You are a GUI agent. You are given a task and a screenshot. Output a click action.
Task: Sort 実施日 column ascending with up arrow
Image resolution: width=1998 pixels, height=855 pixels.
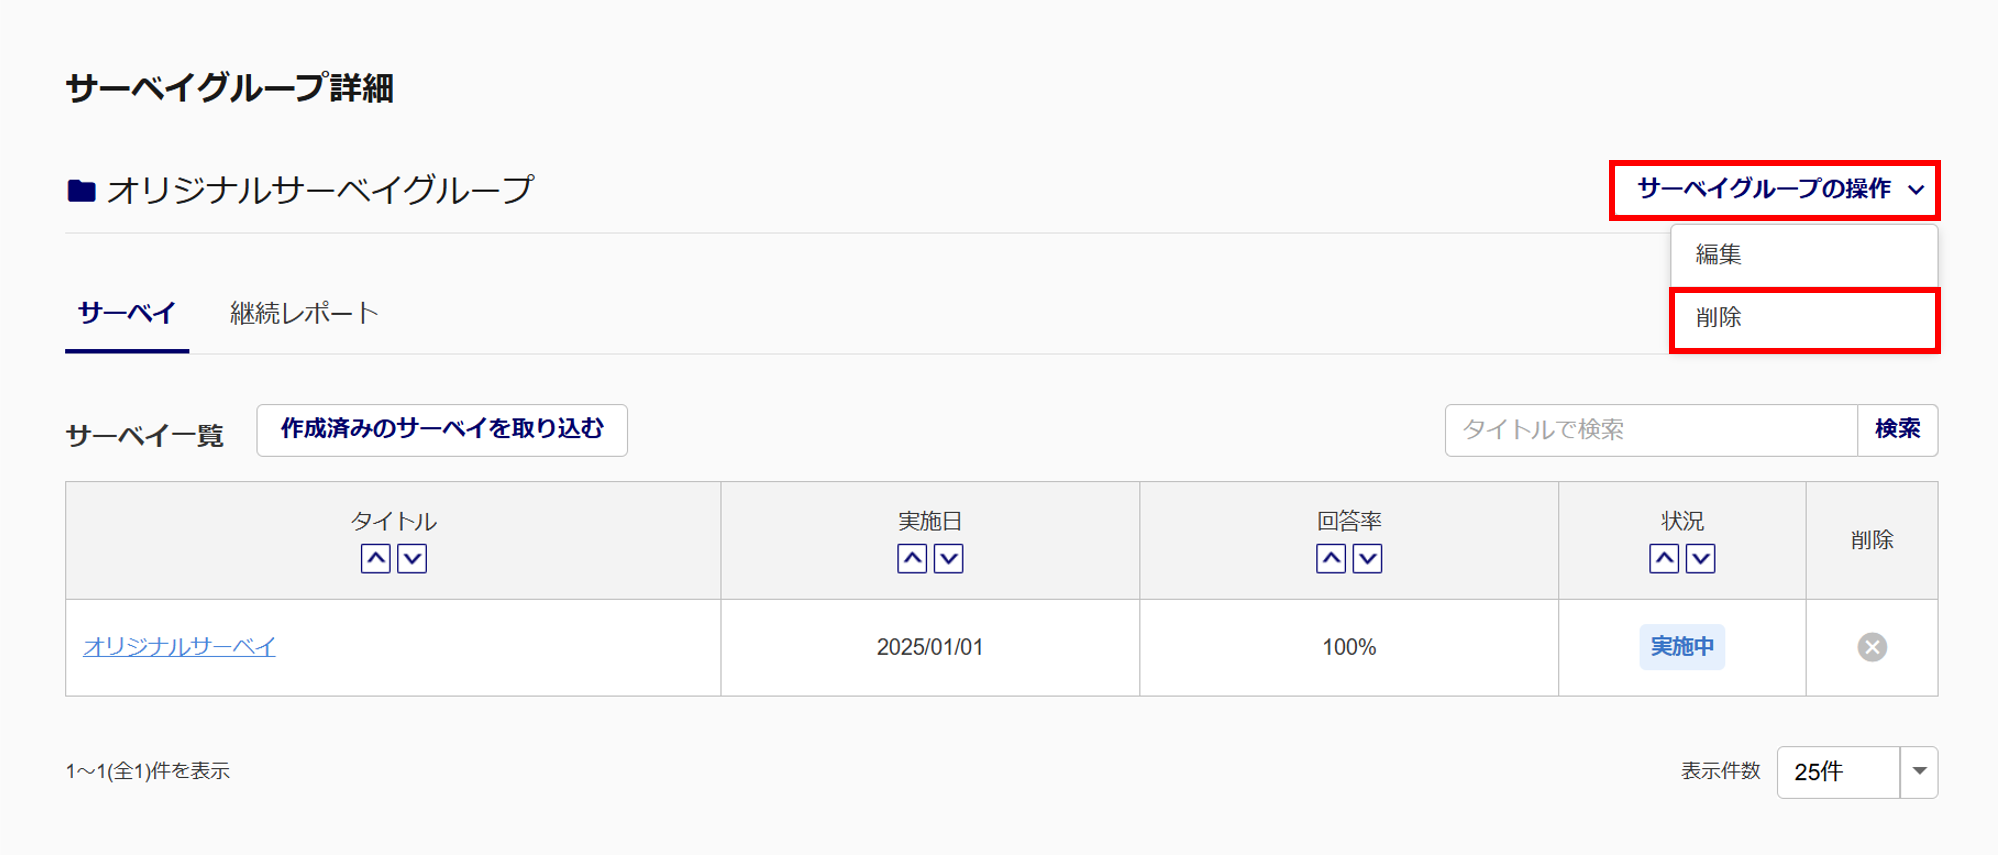coord(912,558)
